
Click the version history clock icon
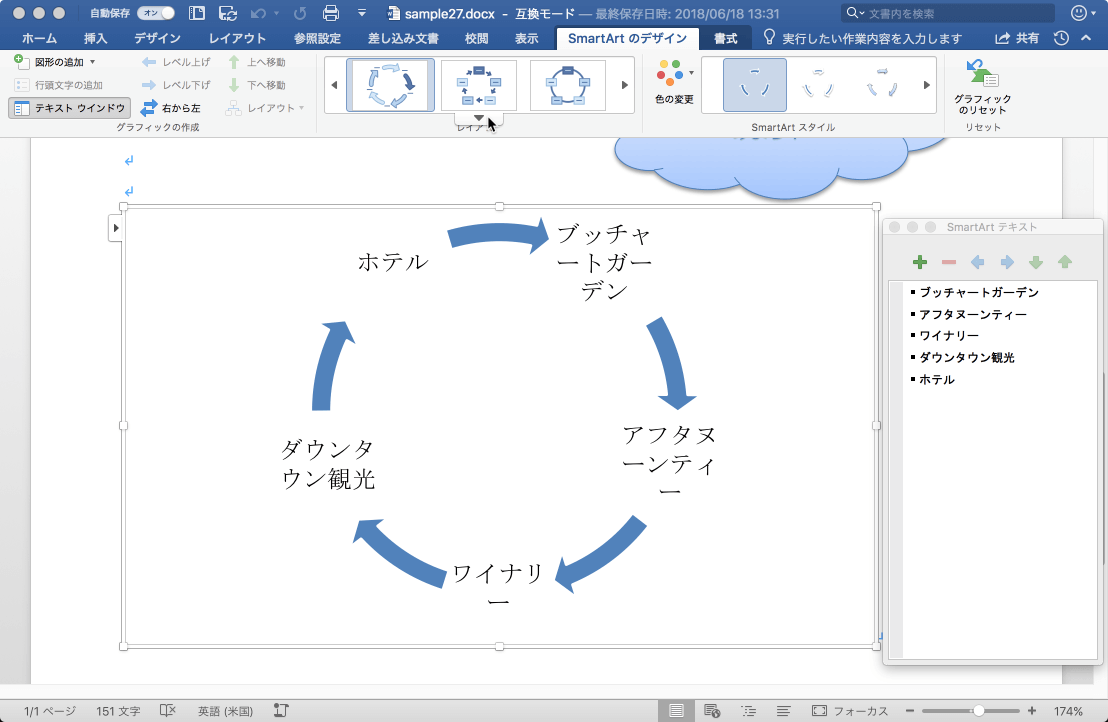pyautogui.click(x=1061, y=38)
